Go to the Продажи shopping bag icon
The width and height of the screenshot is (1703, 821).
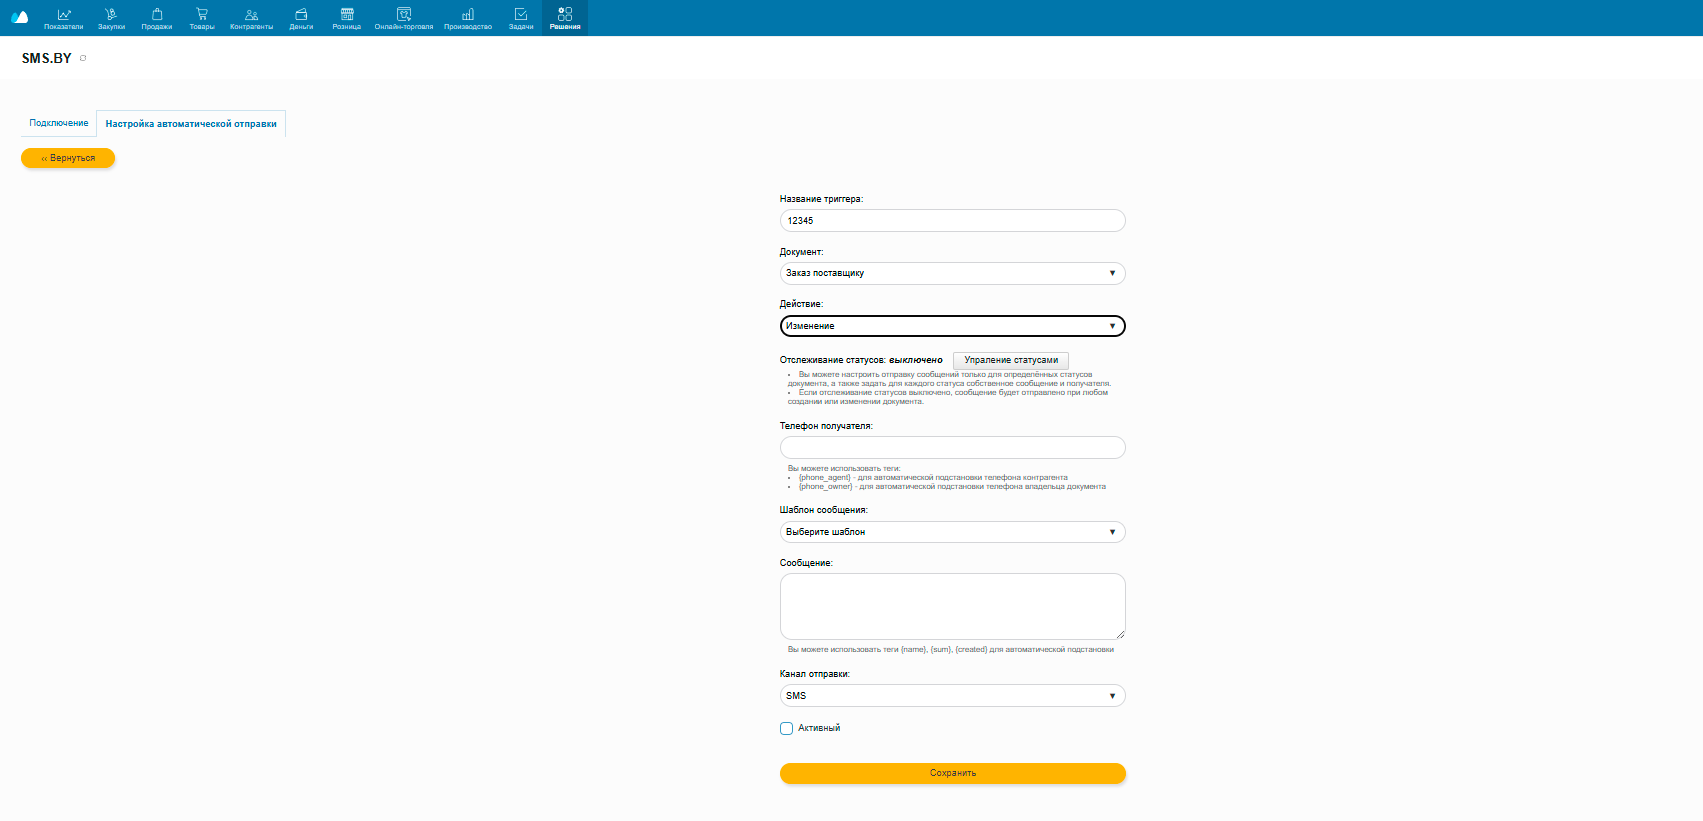[157, 14]
